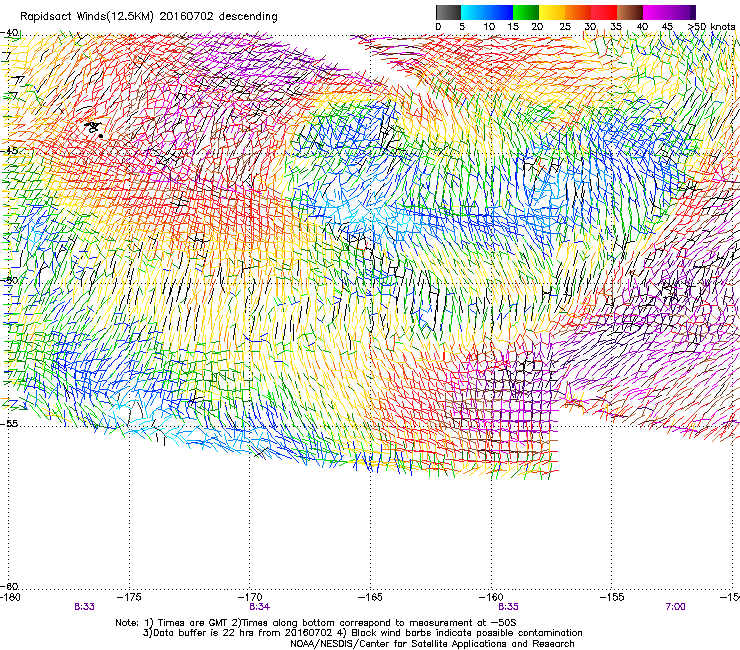Screen dimensions: 740x650
Task: Click the -60 latitude axis label
Action: tap(9, 586)
